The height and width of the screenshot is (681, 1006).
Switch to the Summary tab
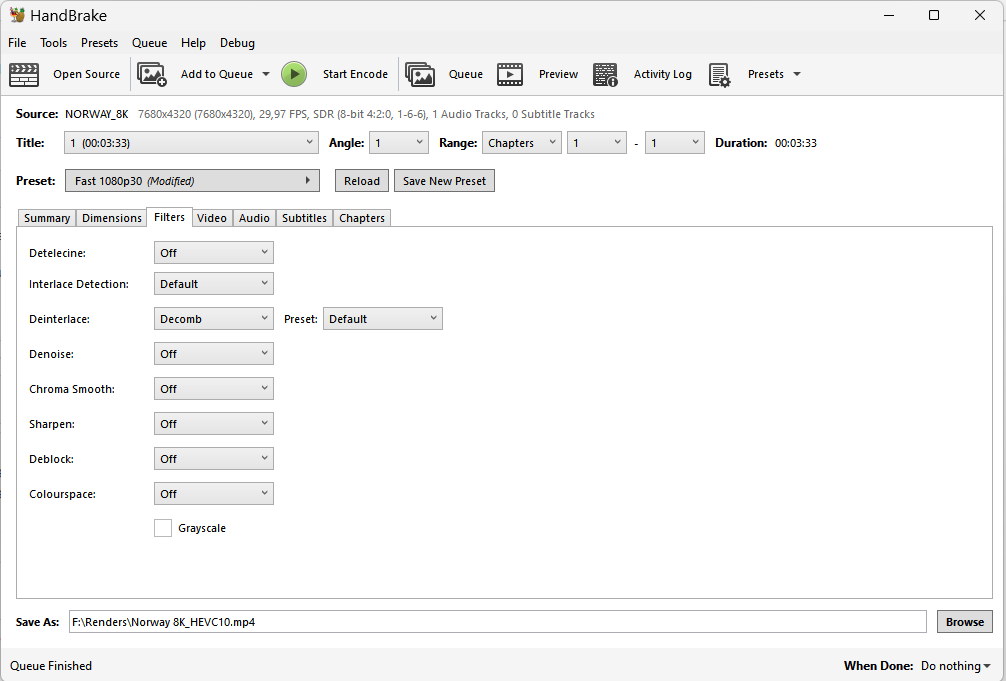[47, 218]
